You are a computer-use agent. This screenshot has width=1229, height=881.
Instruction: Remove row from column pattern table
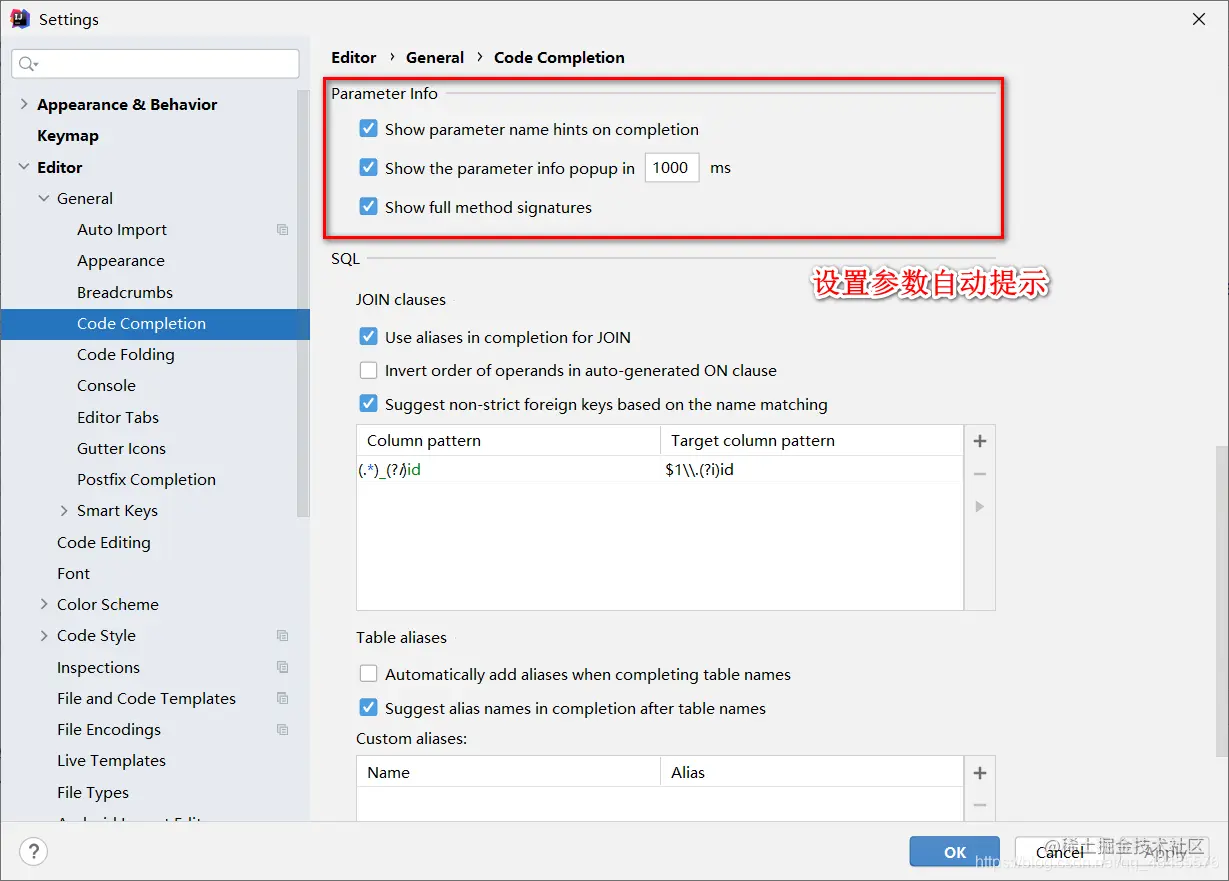(x=980, y=474)
